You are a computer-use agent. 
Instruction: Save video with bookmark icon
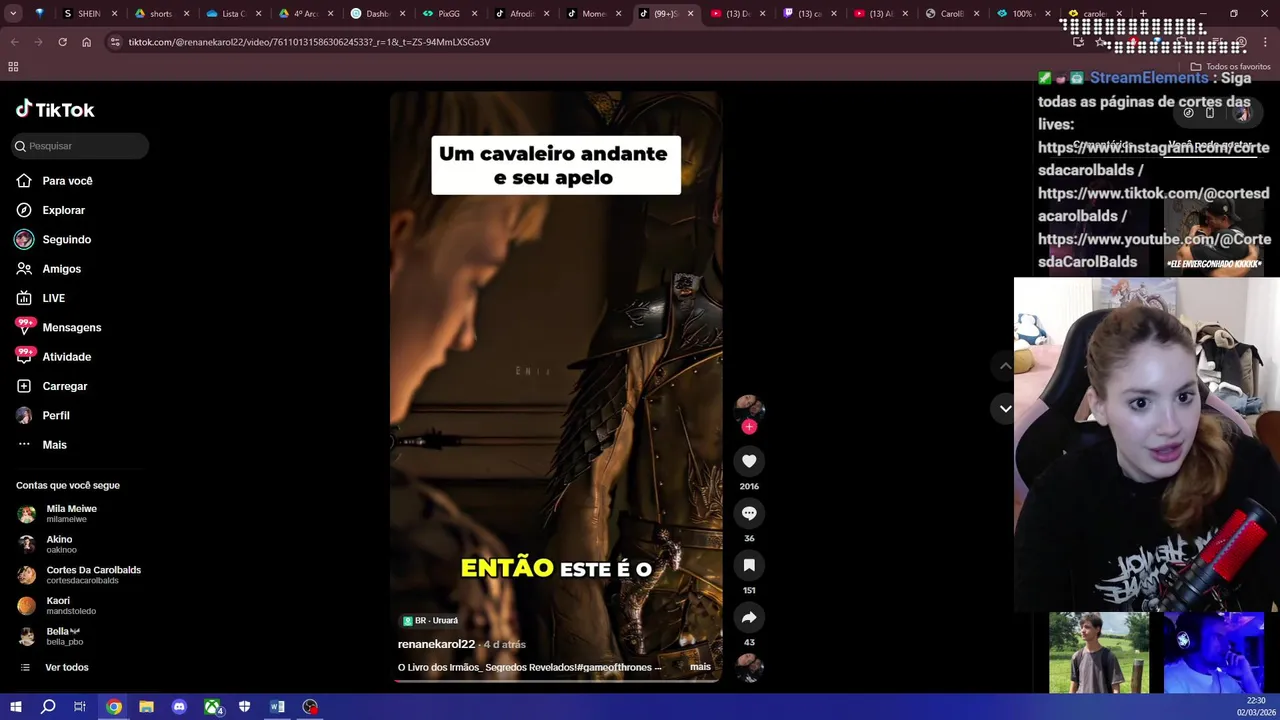tap(749, 565)
